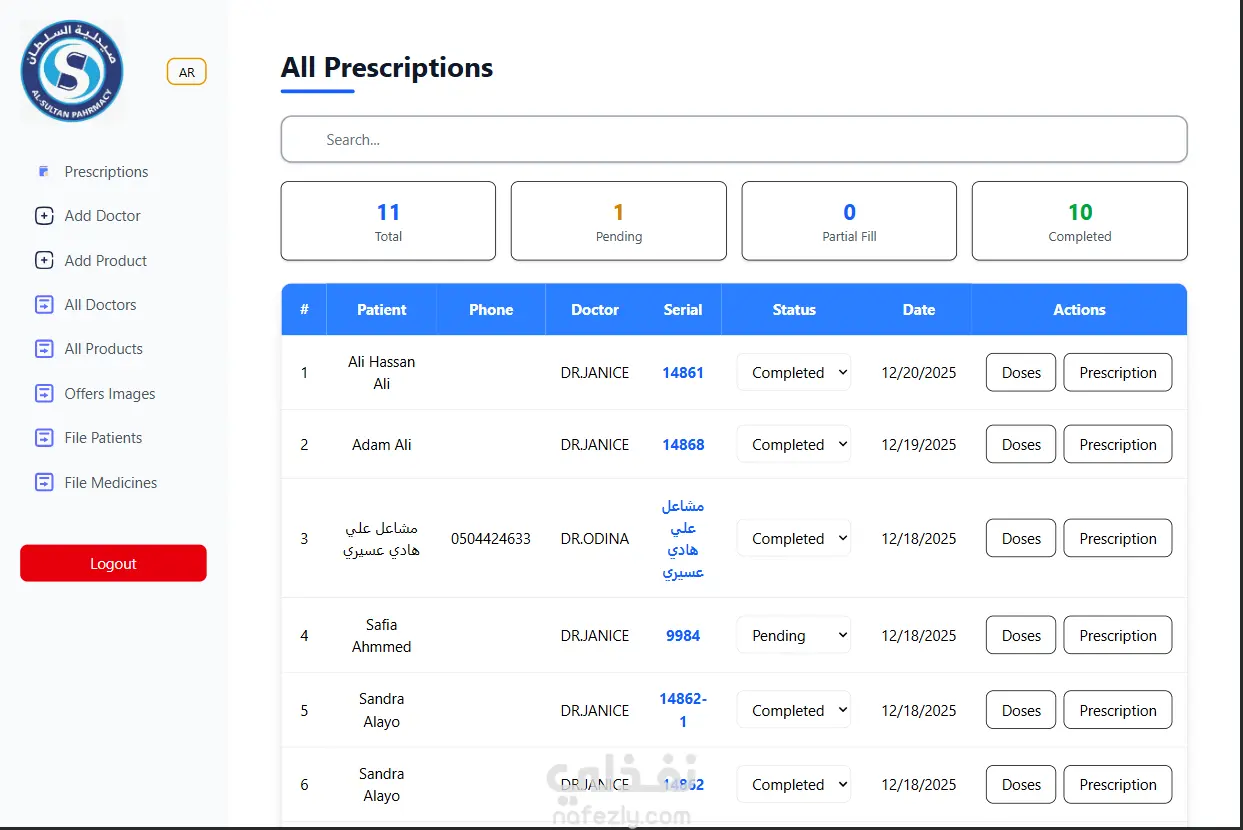Click the File Patients sidebar icon
1243x830 pixels.
coord(44,438)
